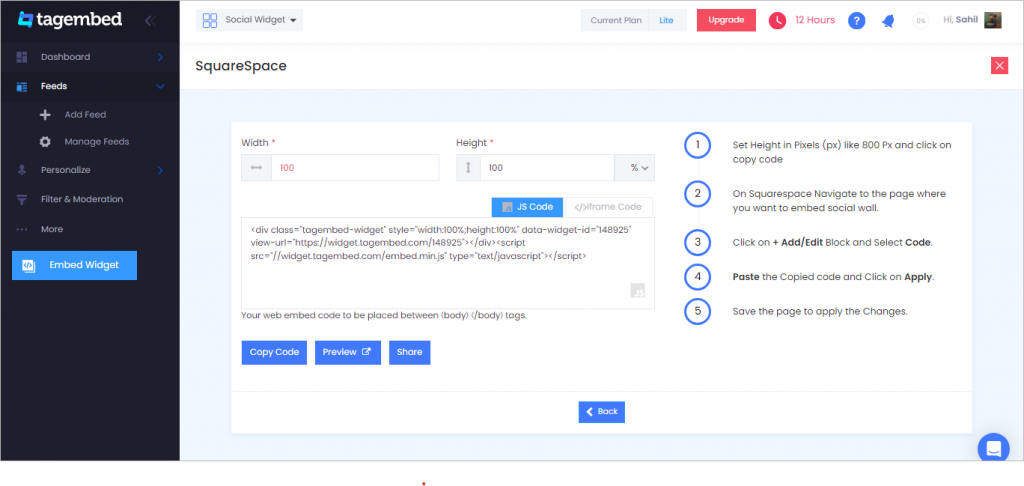Click the Copy Code button
The height and width of the screenshot is (486, 1024).
click(x=274, y=352)
